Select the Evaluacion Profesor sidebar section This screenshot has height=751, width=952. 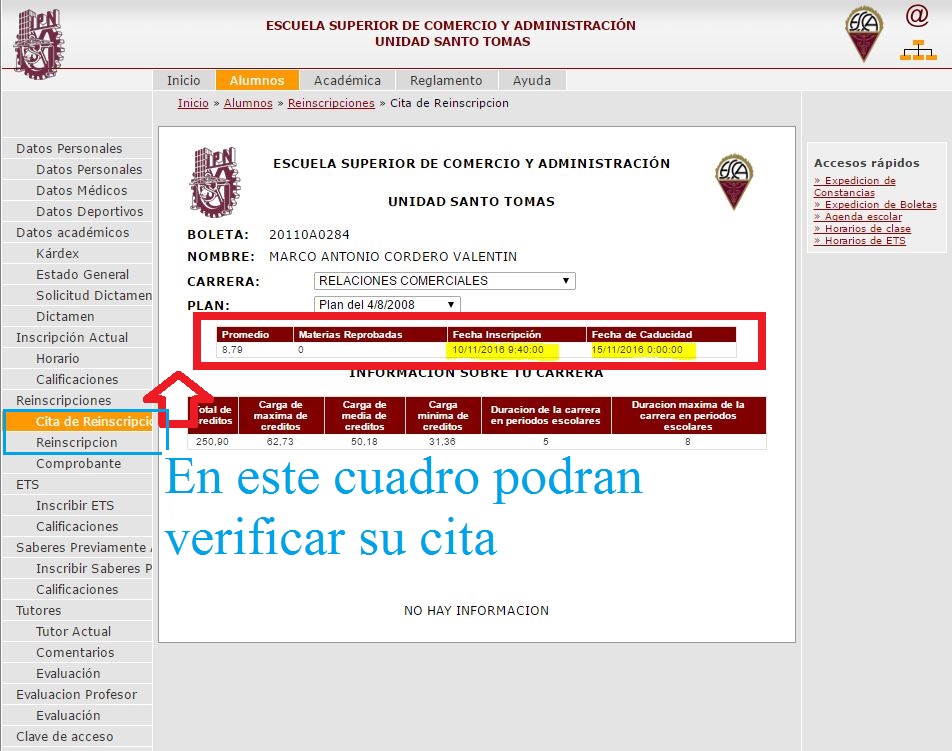click(76, 695)
